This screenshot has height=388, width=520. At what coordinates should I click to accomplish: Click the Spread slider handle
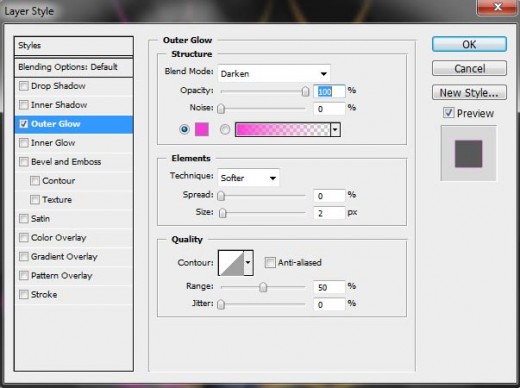click(x=221, y=196)
